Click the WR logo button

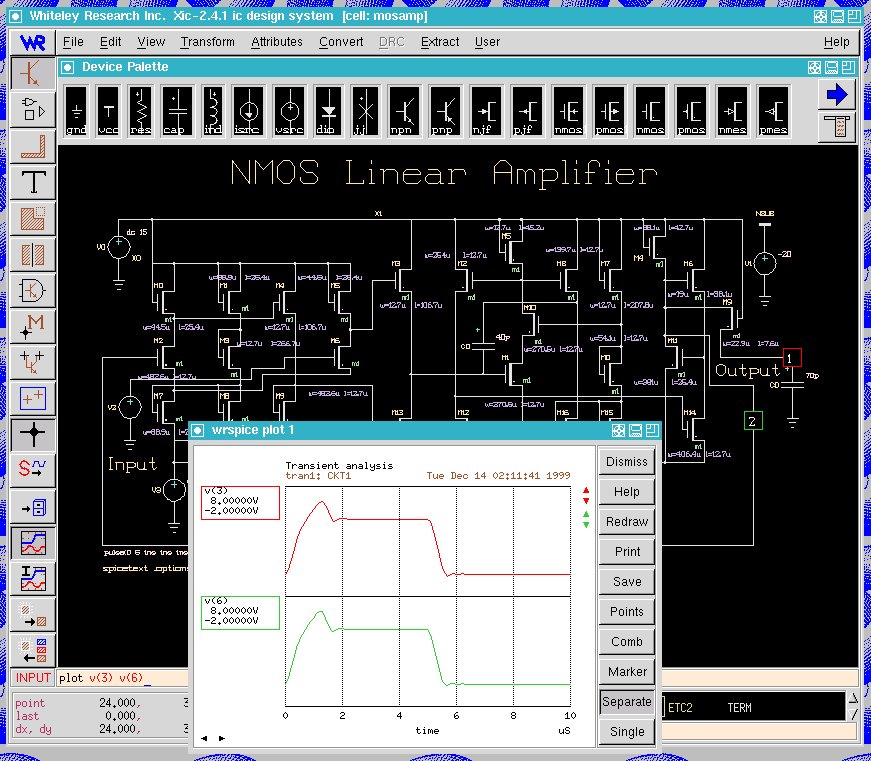click(x=32, y=42)
